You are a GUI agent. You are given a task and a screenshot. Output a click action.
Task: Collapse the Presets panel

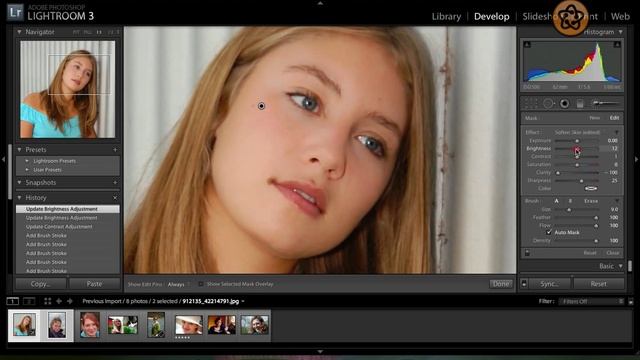[x=19, y=150]
